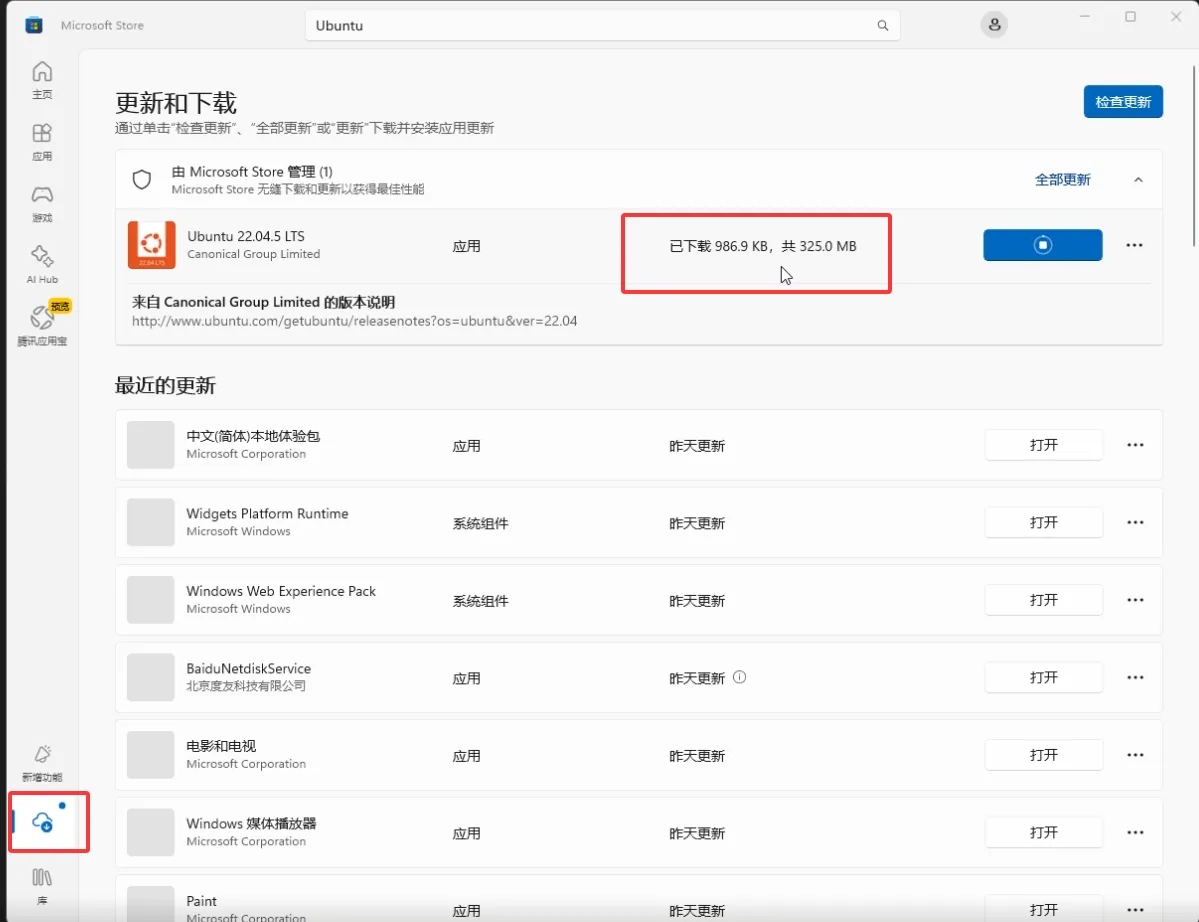The height and width of the screenshot is (922, 1199).
Task: Click the Widgets Platform Runtime title
Action: [267, 514]
